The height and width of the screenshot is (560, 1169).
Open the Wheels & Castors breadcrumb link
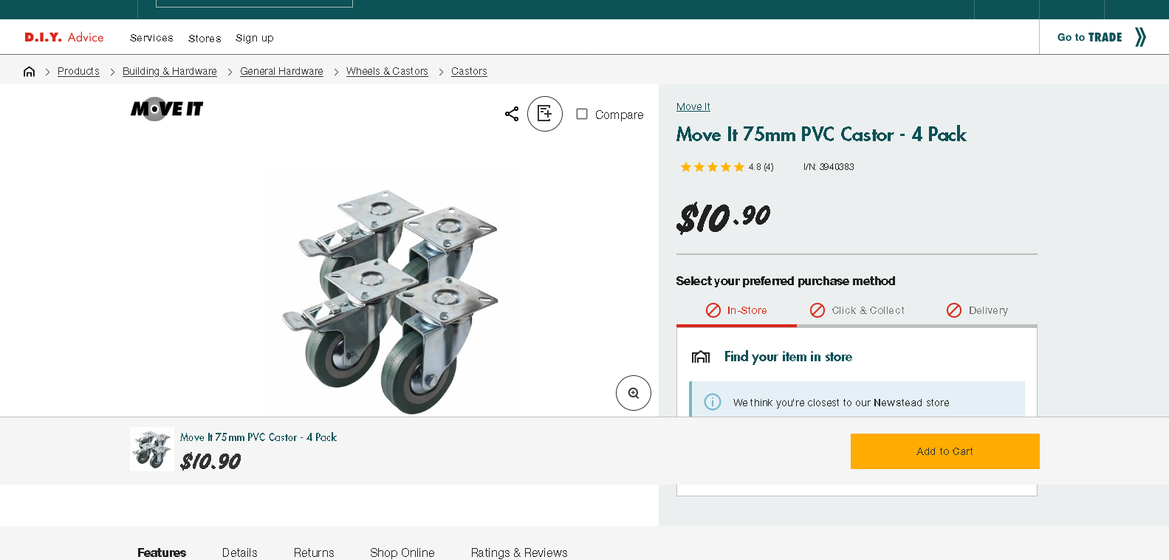[387, 72]
